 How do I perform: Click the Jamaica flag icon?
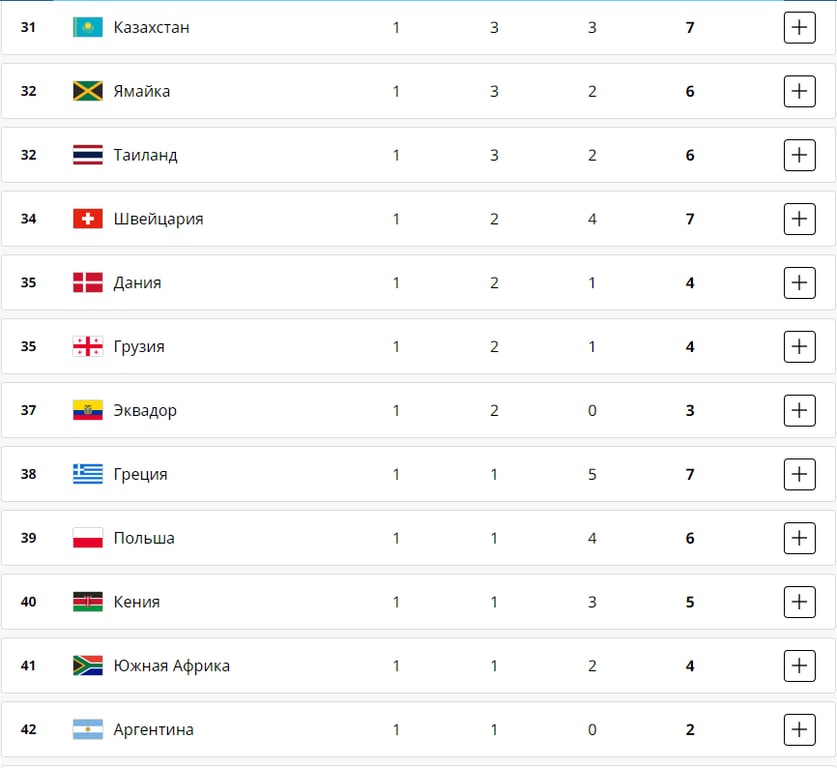88,91
